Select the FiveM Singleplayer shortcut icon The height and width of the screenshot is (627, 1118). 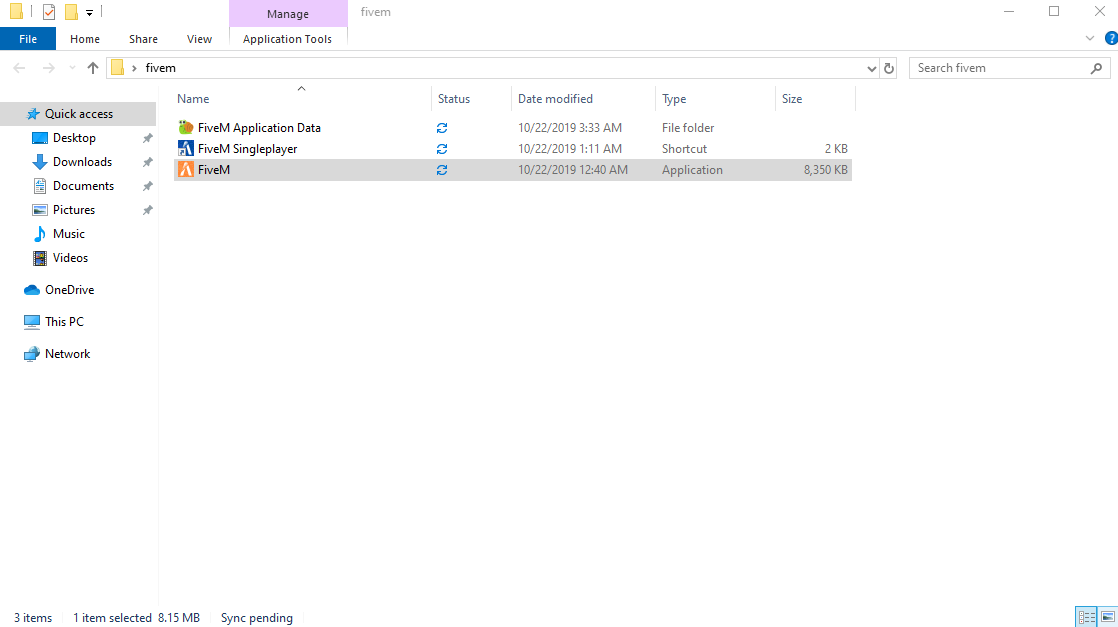(x=185, y=148)
